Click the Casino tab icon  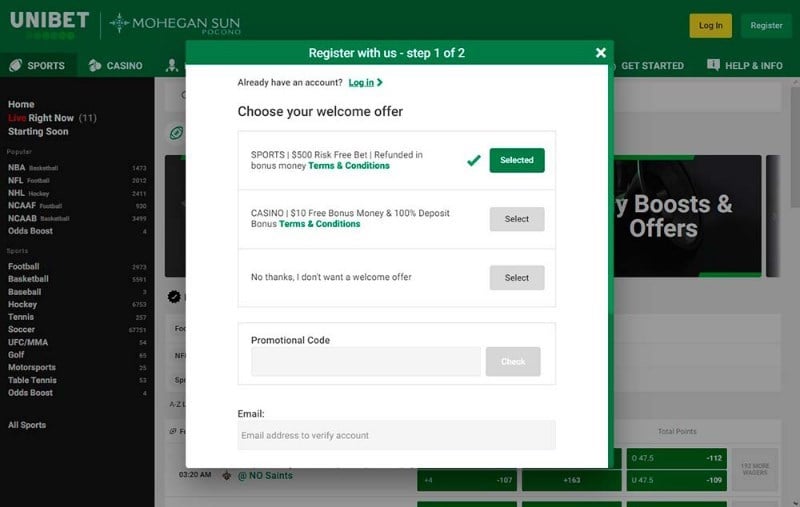coord(95,66)
